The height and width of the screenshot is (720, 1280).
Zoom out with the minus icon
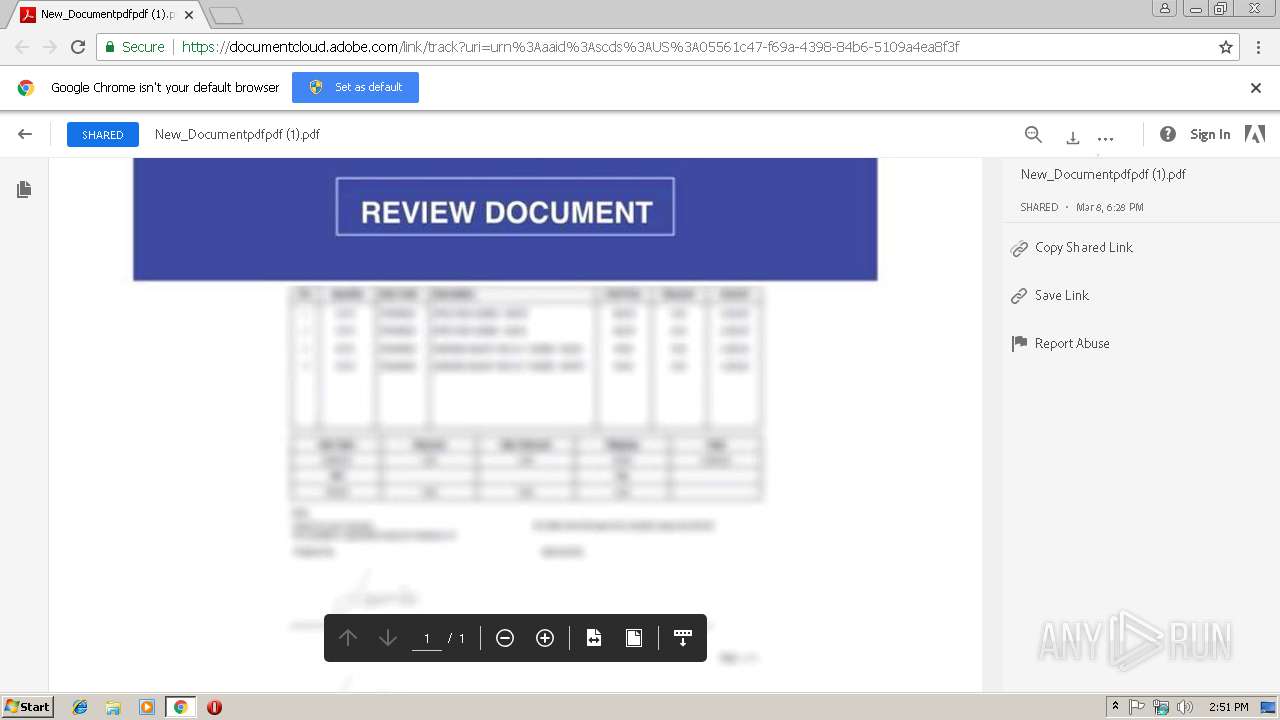pos(505,638)
